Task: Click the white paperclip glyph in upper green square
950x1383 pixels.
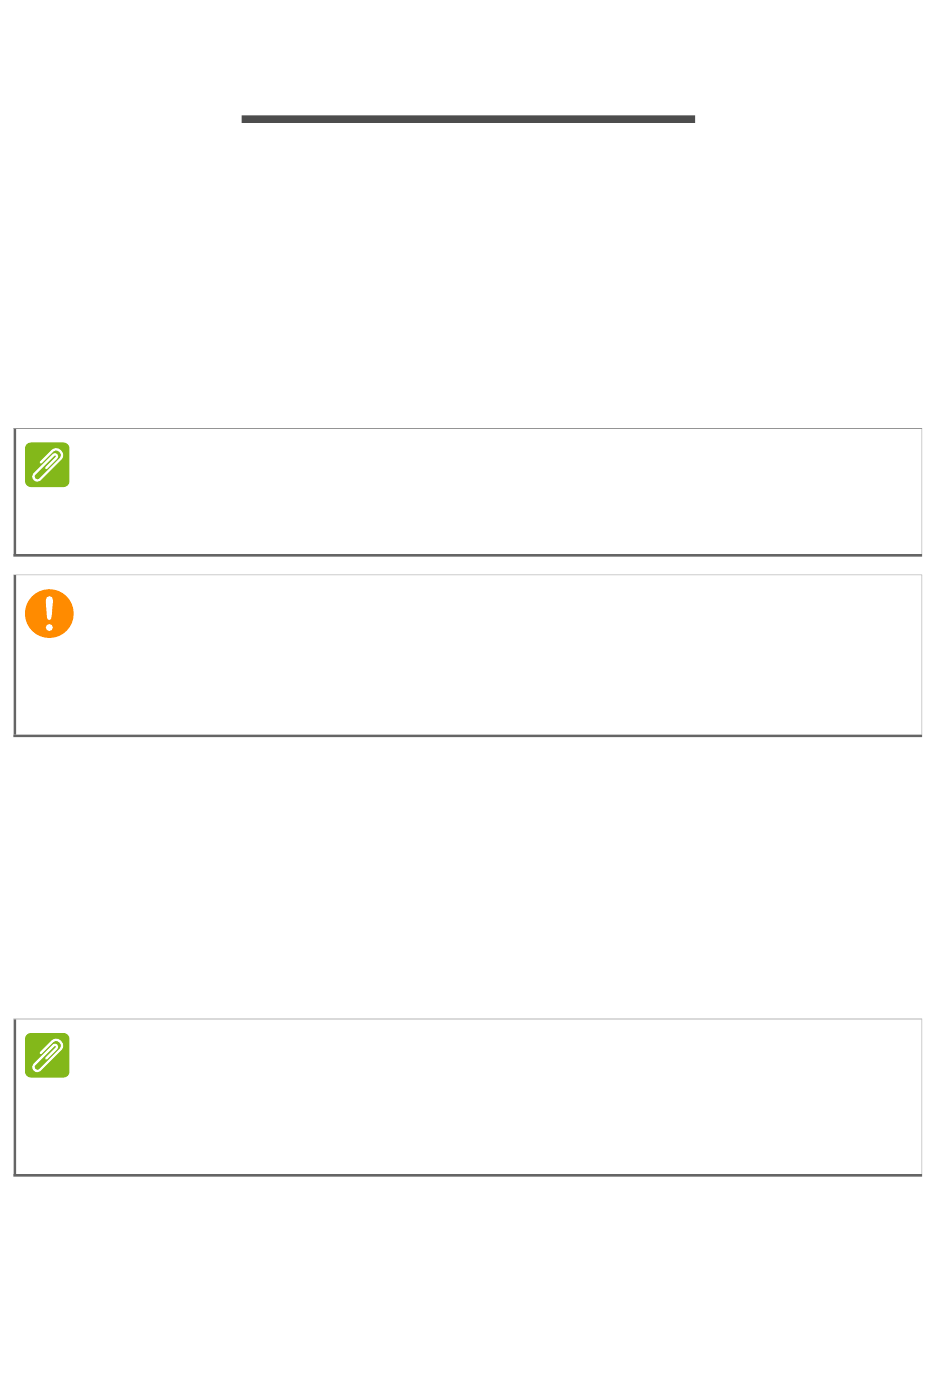Action: [47, 465]
